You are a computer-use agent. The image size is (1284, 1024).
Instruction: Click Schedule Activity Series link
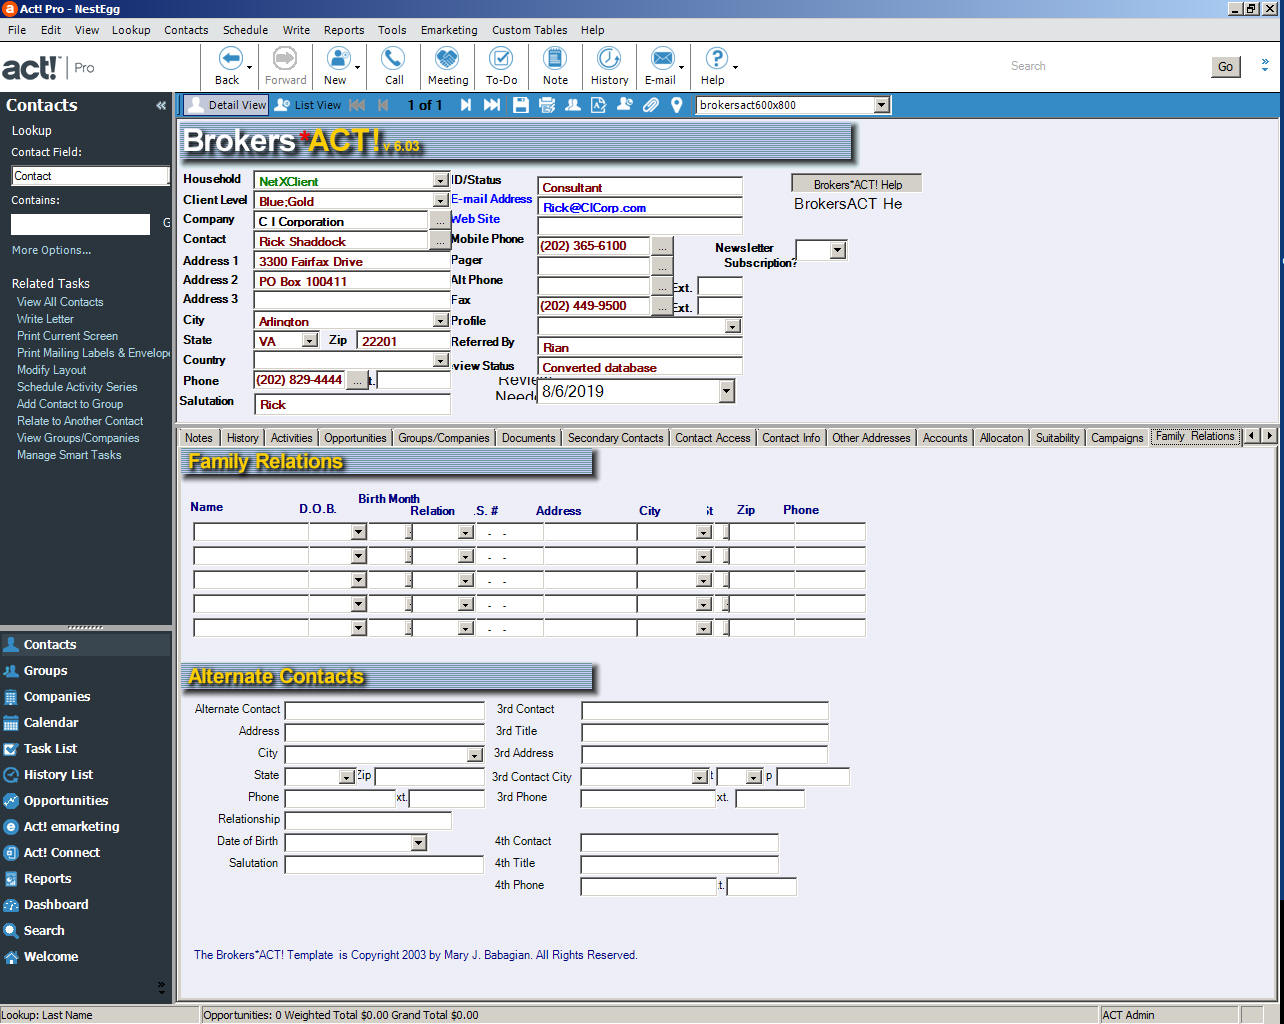click(77, 387)
